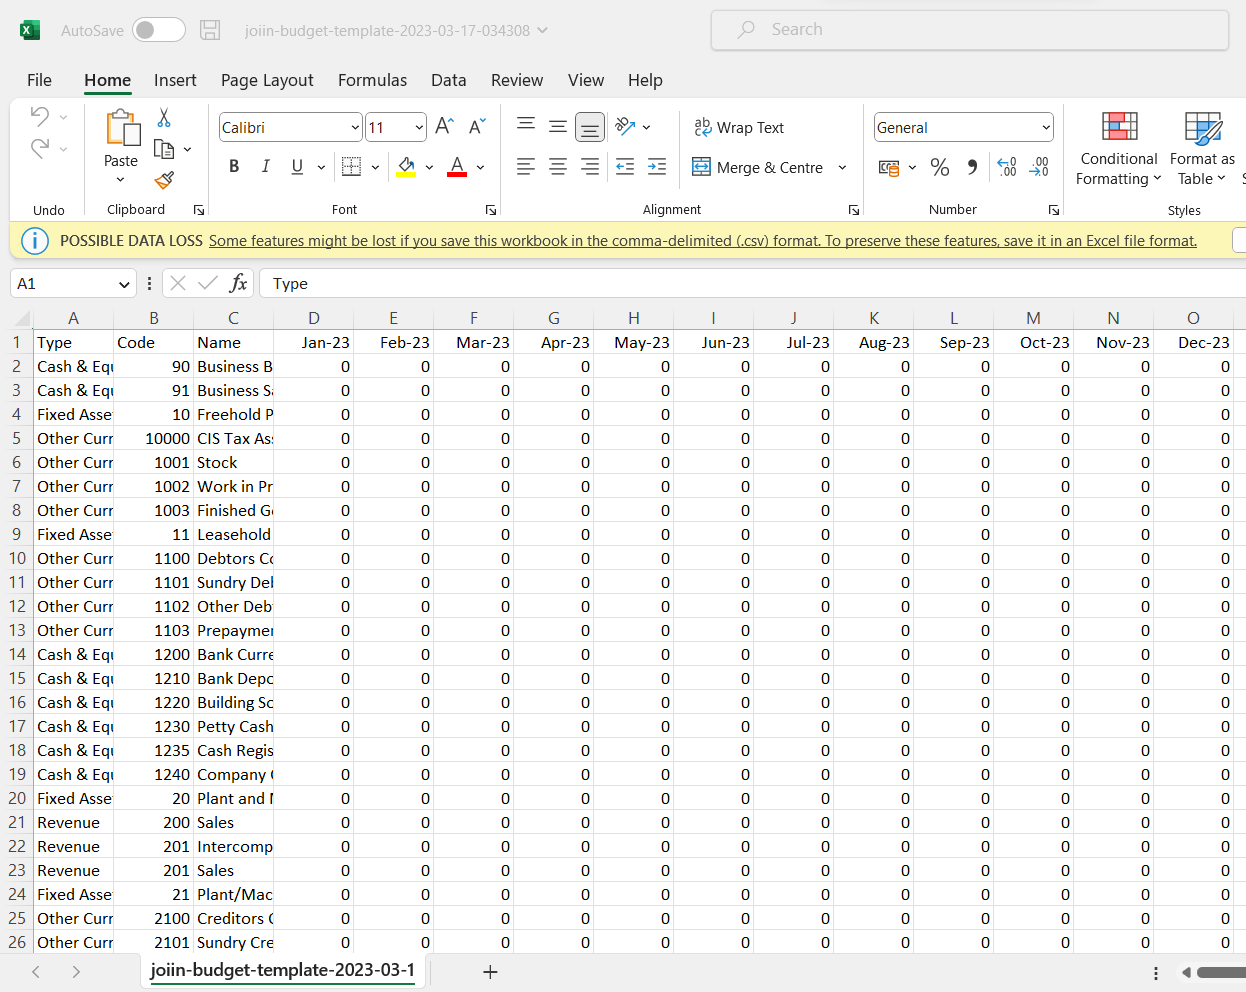Toggle Italic formatting
Screen dimensions: 1246x992
(x=265, y=166)
